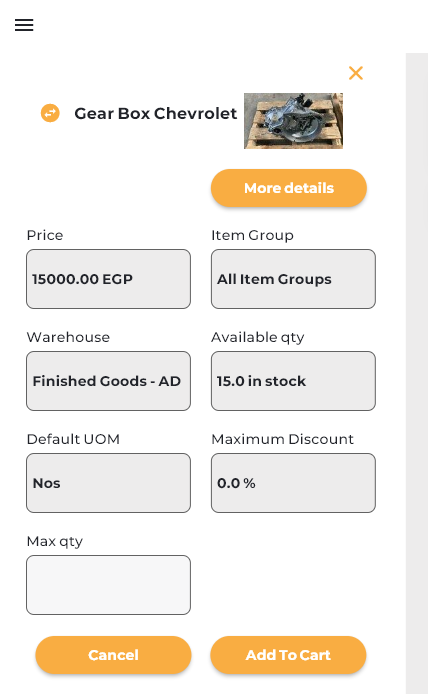Click the gray strip on the right edge
428x694 pixels.
[416, 374]
